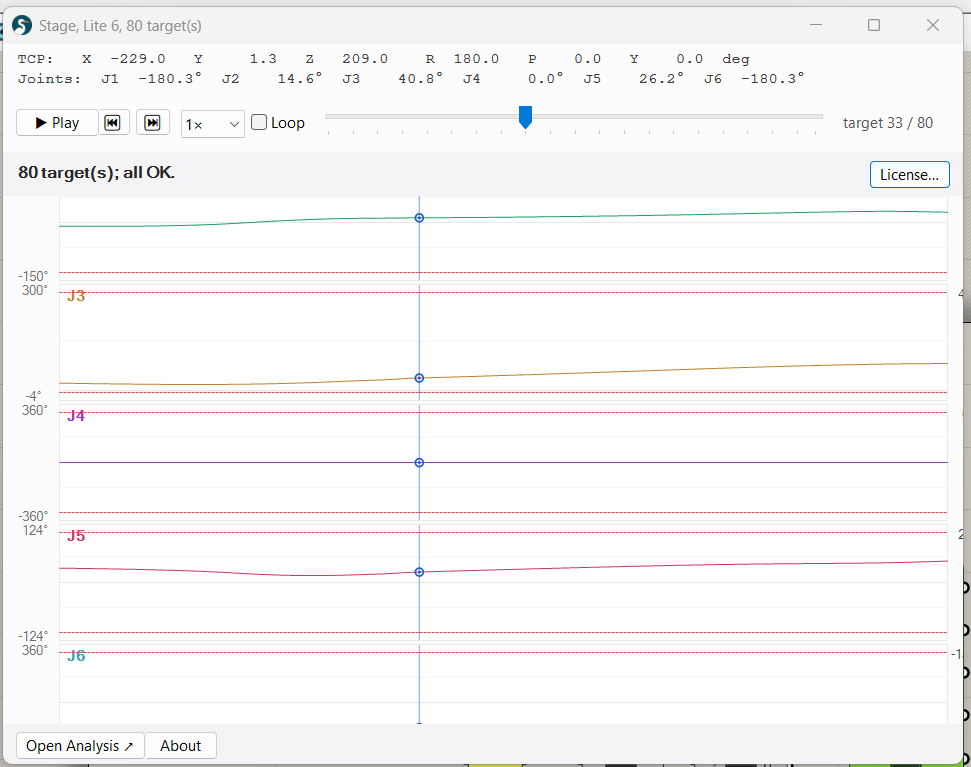Click the J5 joint value 26.2°
Viewport: 971px width, 767px height.
point(661,79)
